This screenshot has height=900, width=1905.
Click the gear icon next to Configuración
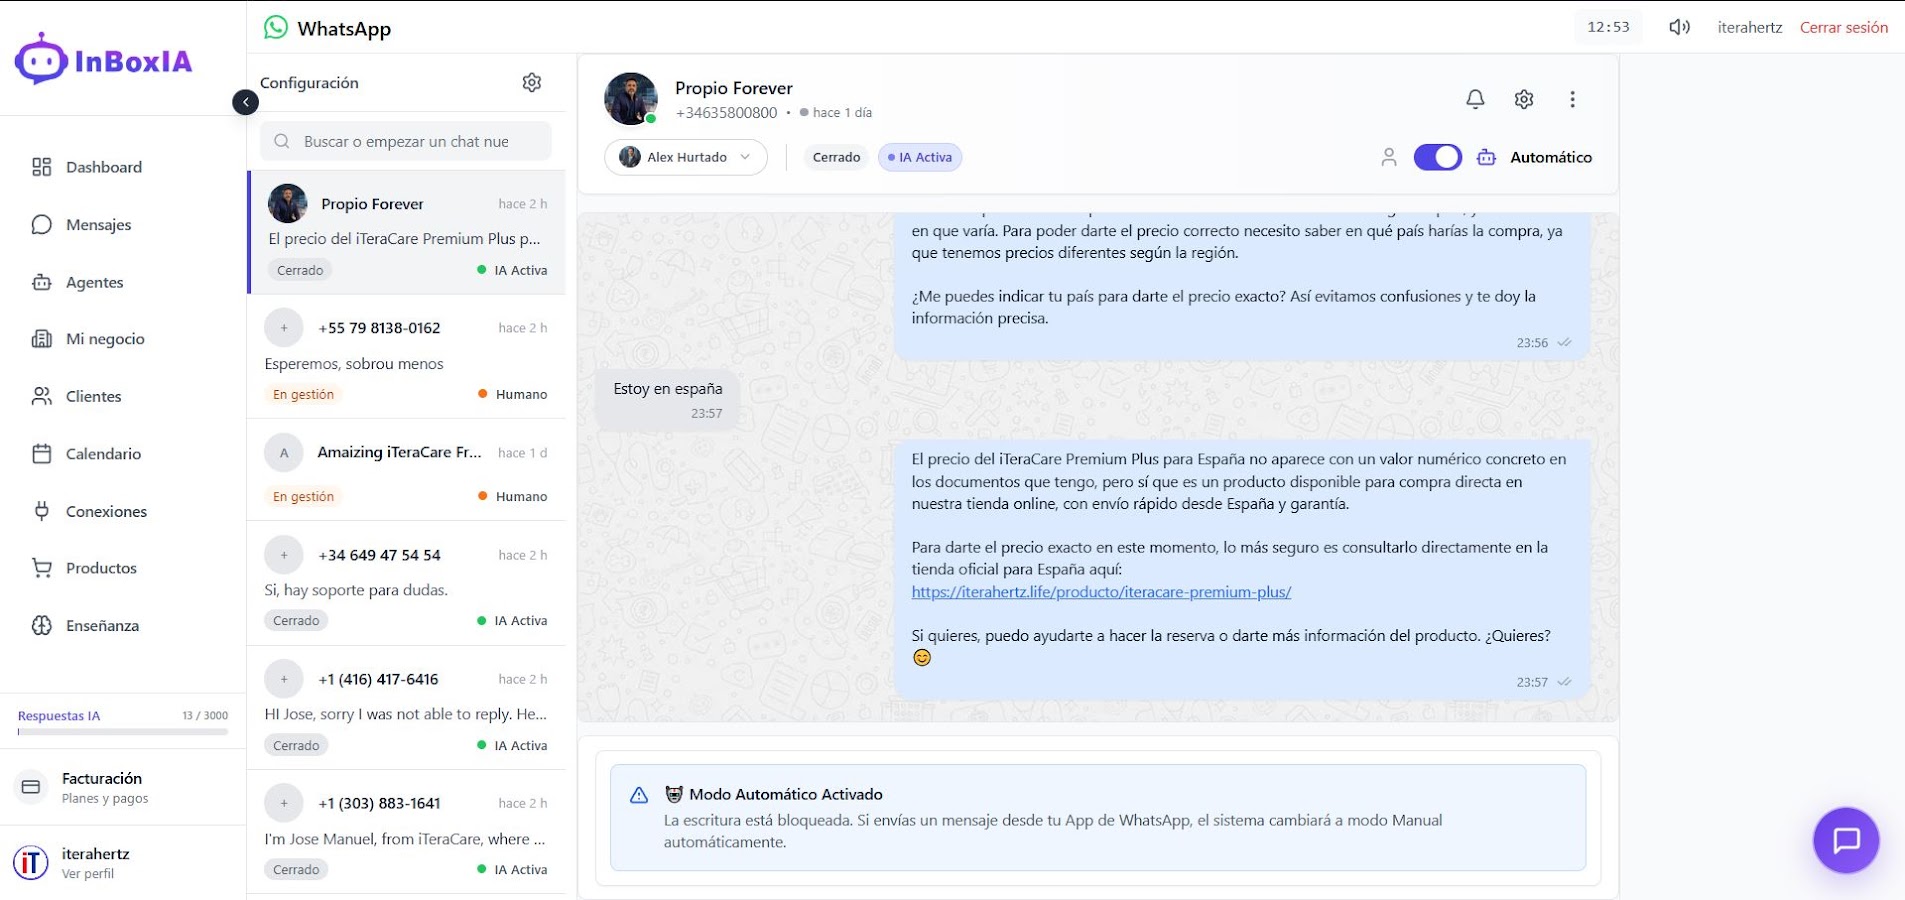pyautogui.click(x=532, y=83)
